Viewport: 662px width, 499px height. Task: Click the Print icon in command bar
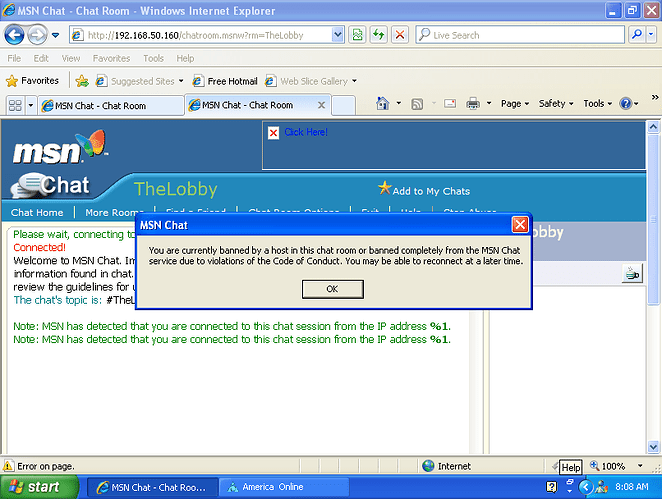click(473, 104)
